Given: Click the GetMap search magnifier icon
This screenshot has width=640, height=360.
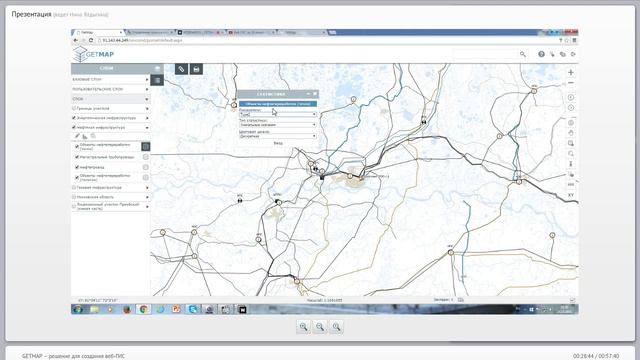Looking at the screenshot, I should [522, 54].
